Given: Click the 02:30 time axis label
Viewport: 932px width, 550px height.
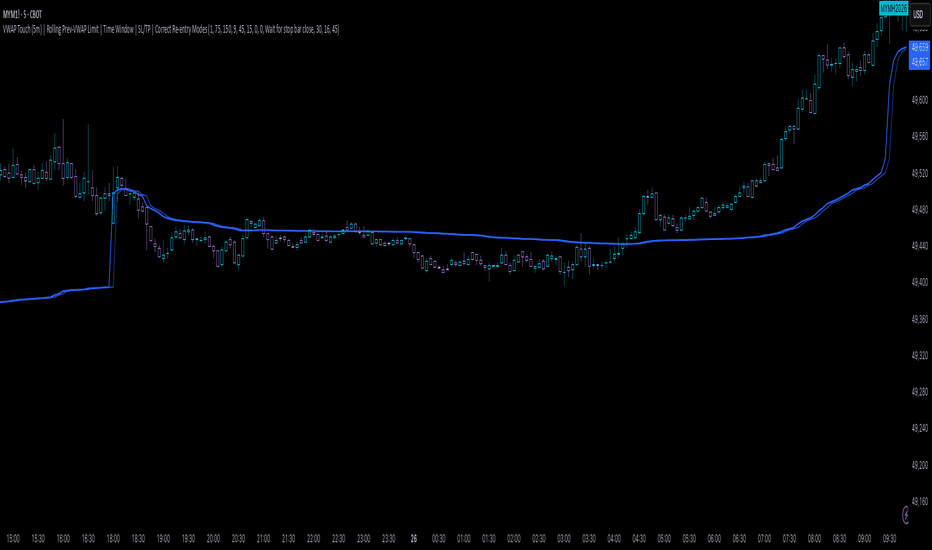Looking at the screenshot, I should 539,539.
